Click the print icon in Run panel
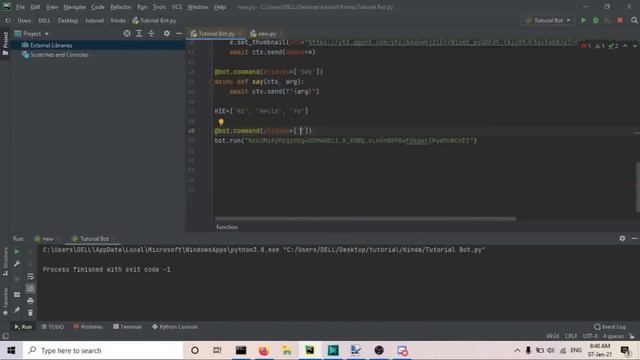The height and width of the screenshot is (360, 640). click(30, 301)
